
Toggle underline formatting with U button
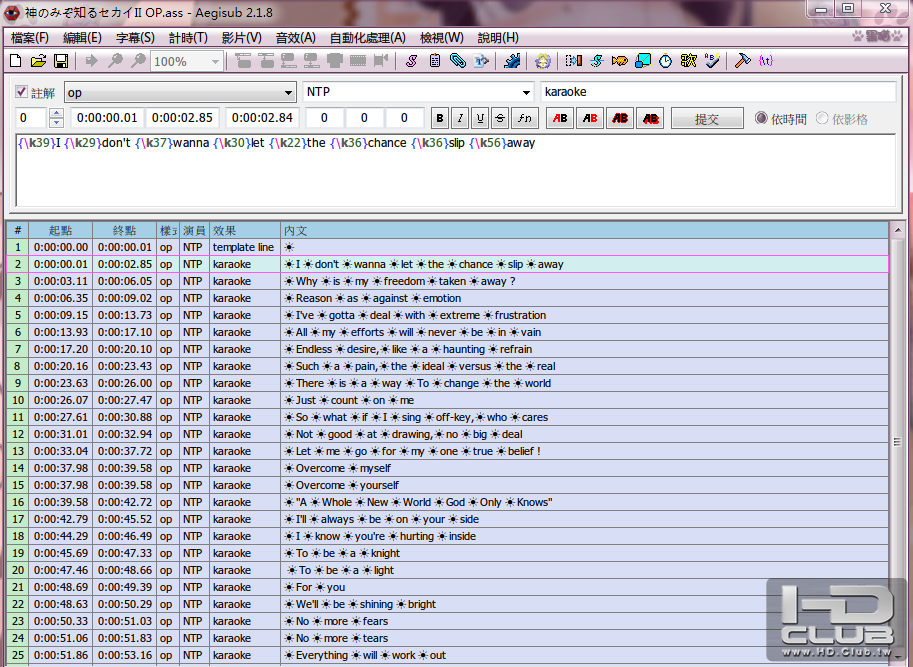coord(480,119)
